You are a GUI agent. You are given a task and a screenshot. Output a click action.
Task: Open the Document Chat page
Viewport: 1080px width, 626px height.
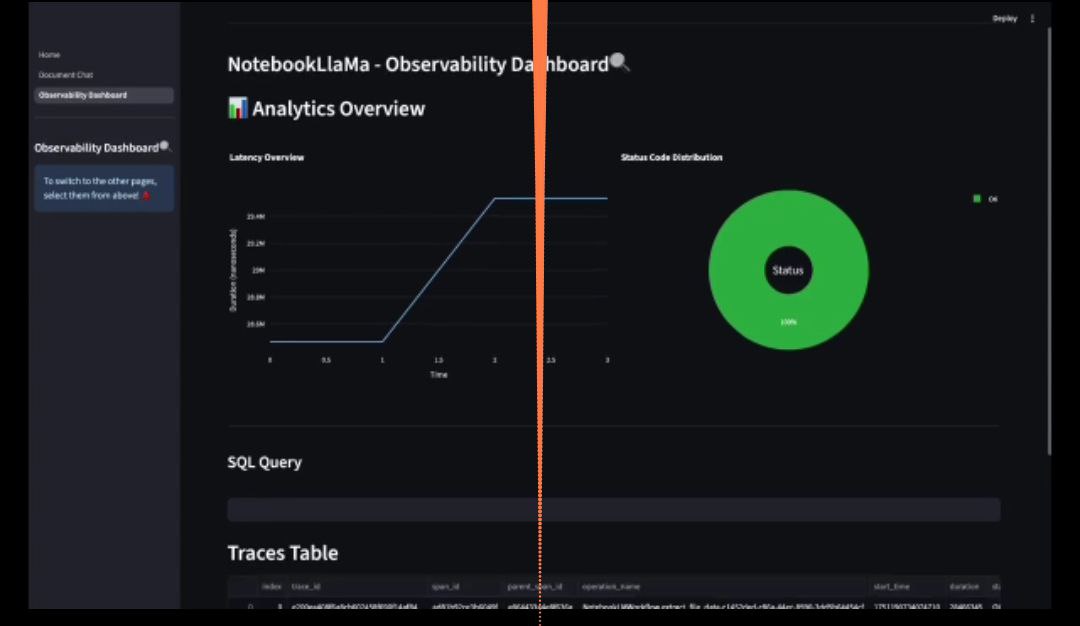pos(66,75)
